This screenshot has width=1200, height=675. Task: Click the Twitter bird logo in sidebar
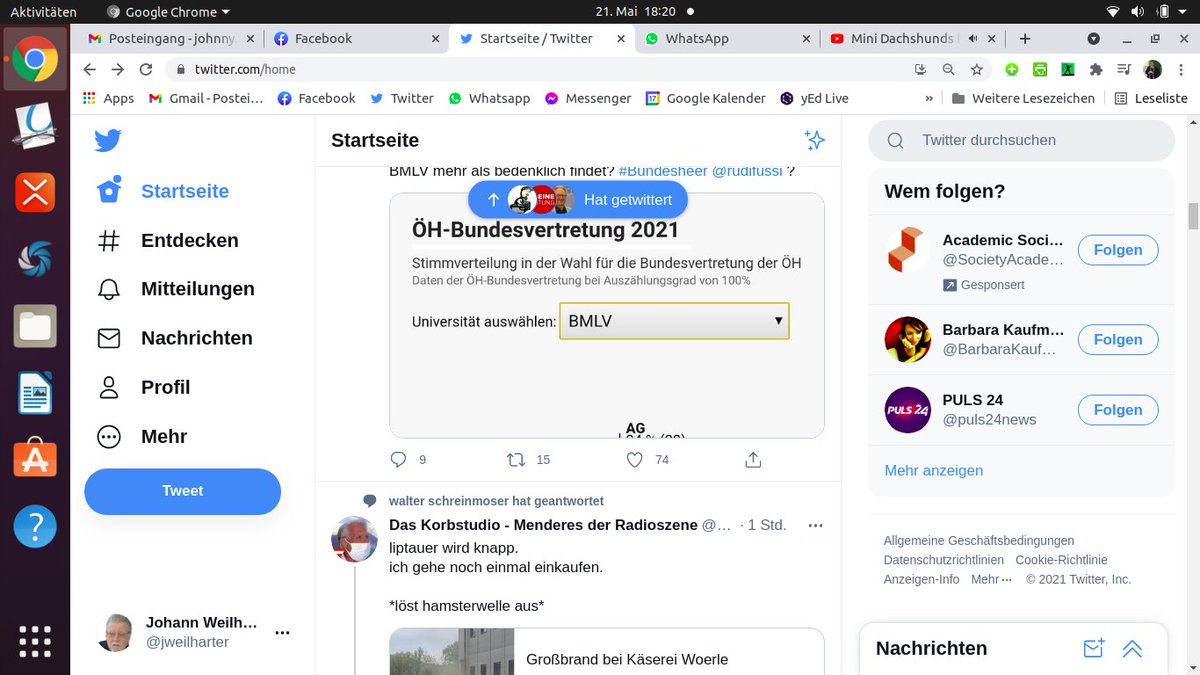click(108, 141)
